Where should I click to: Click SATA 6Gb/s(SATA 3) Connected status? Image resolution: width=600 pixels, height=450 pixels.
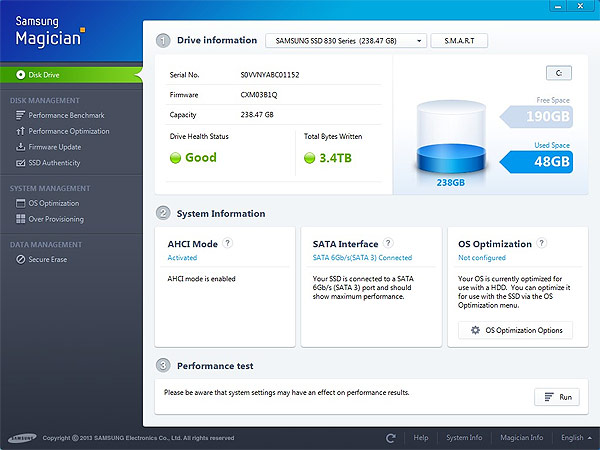pyautogui.click(x=362, y=258)
